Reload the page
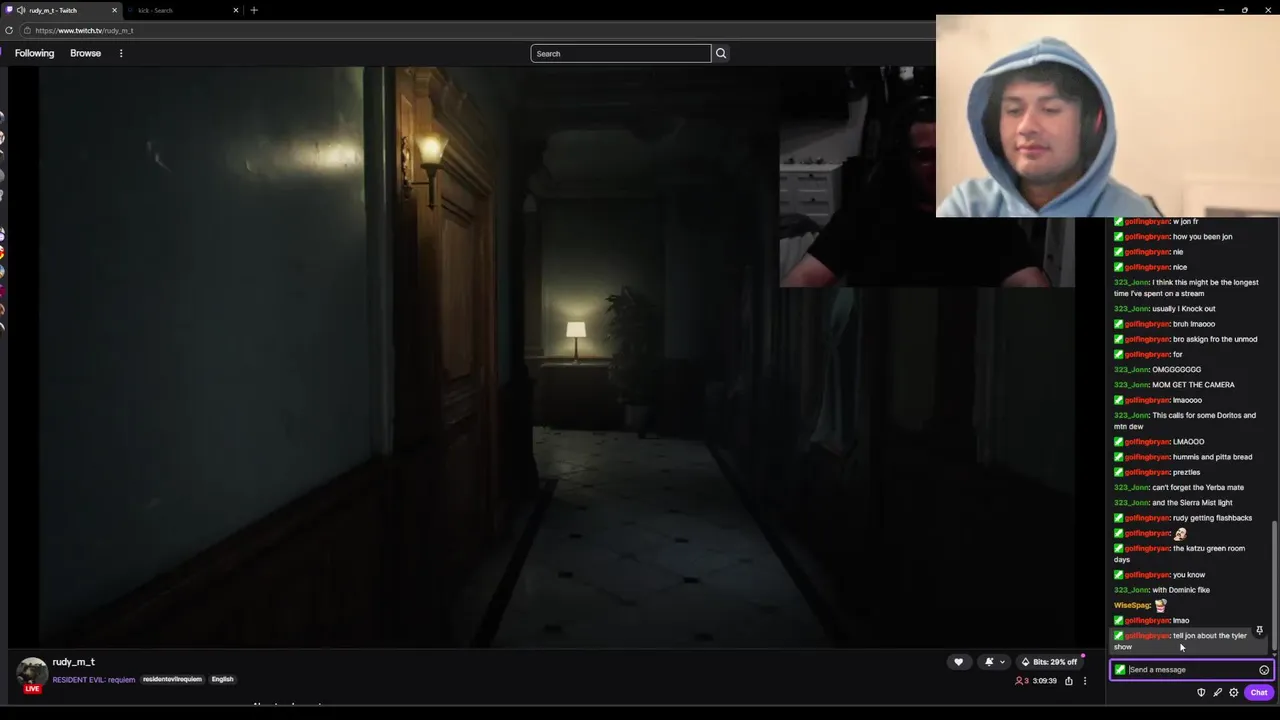This screenshot has height=720, width=1280. pos(10,30)
